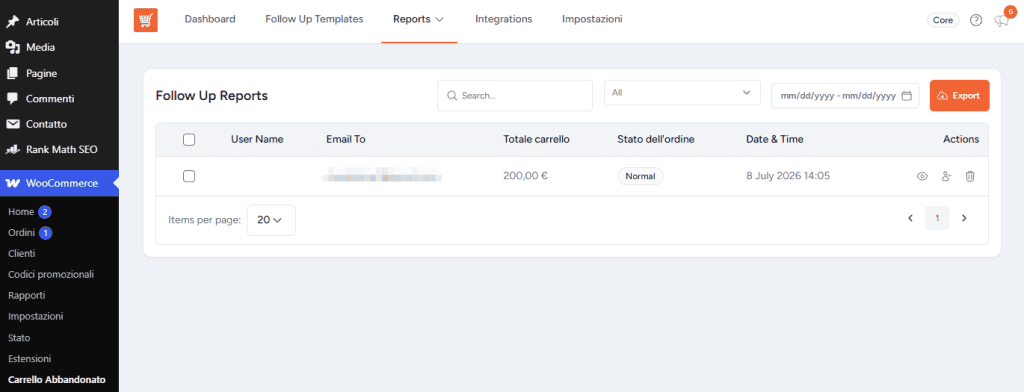The width and height of the screenshot is (1024, 392).
Task: Click the orange Export button
Action: pyautogui.click(x=959, y=95)
